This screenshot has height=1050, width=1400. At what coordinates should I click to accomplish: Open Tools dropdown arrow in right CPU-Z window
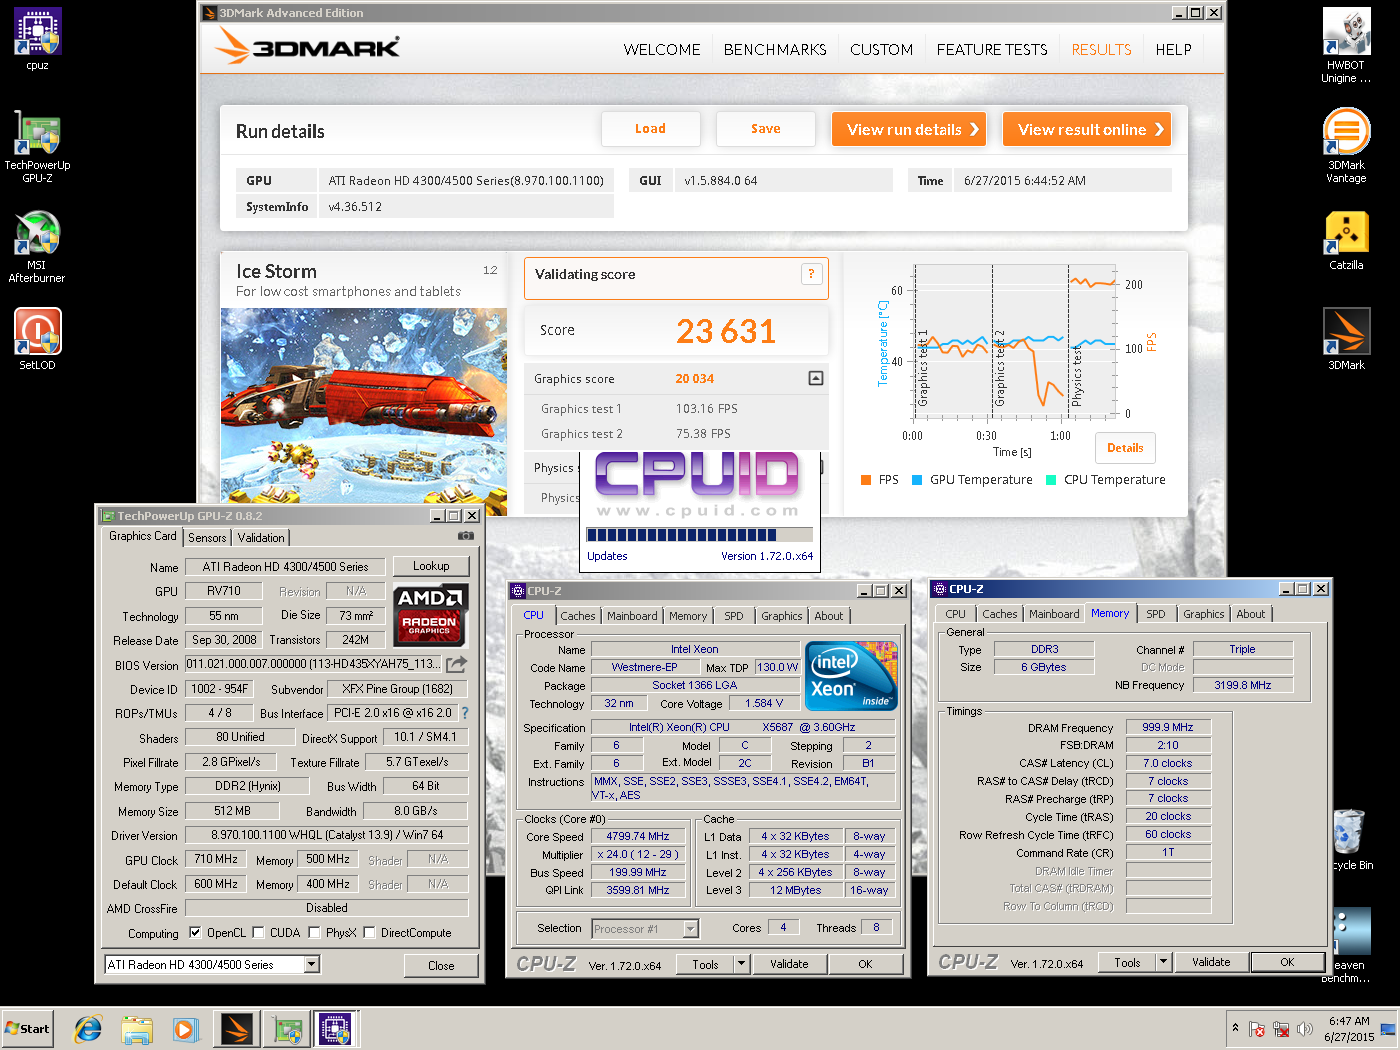coord(1163,962)
